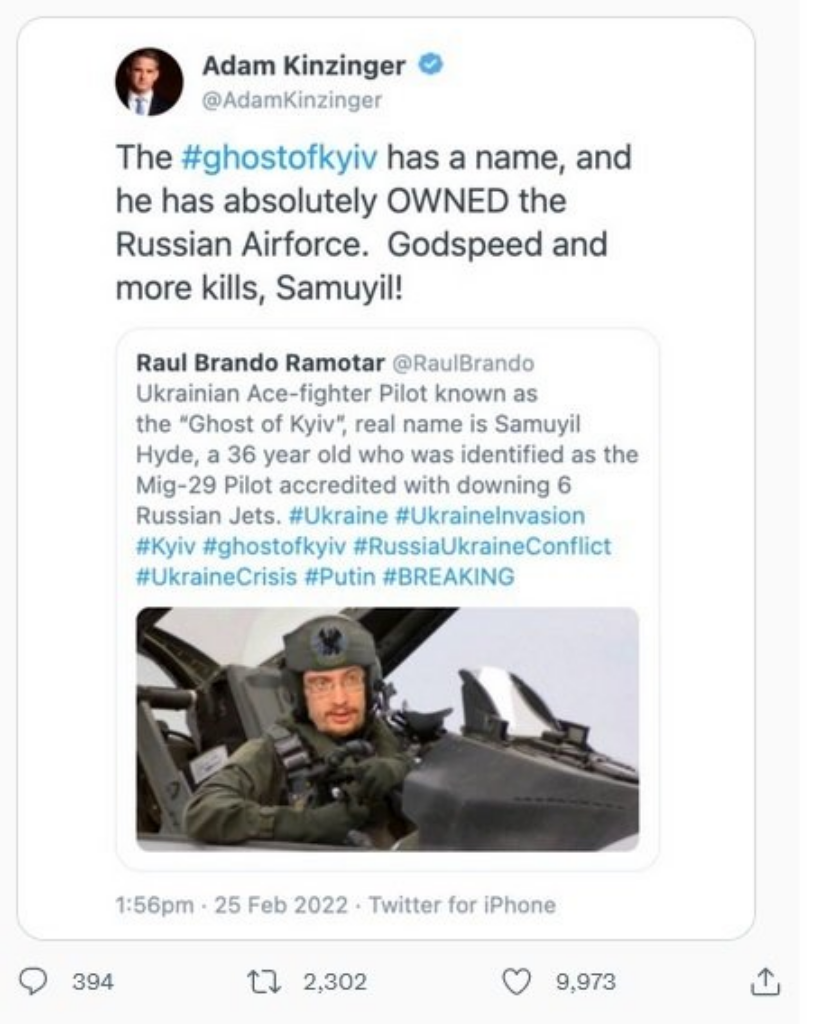Open the @AdamKinzinger handle link
830x1024 pixels.
292,100
